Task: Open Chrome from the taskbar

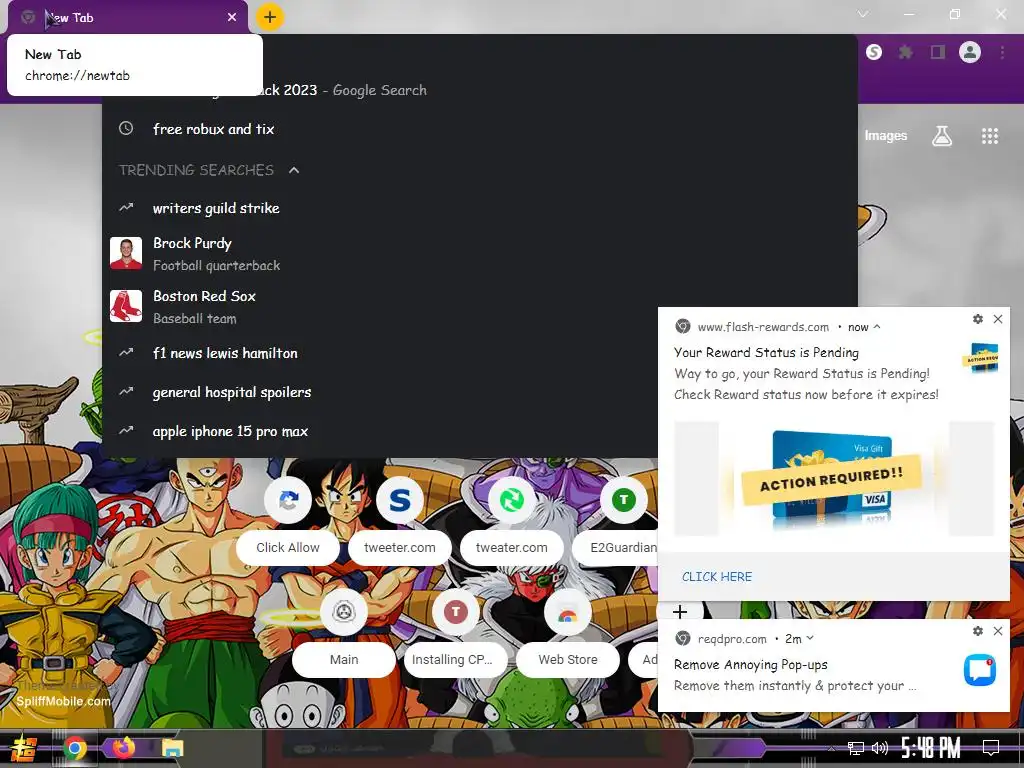Action: coord(74,748)
